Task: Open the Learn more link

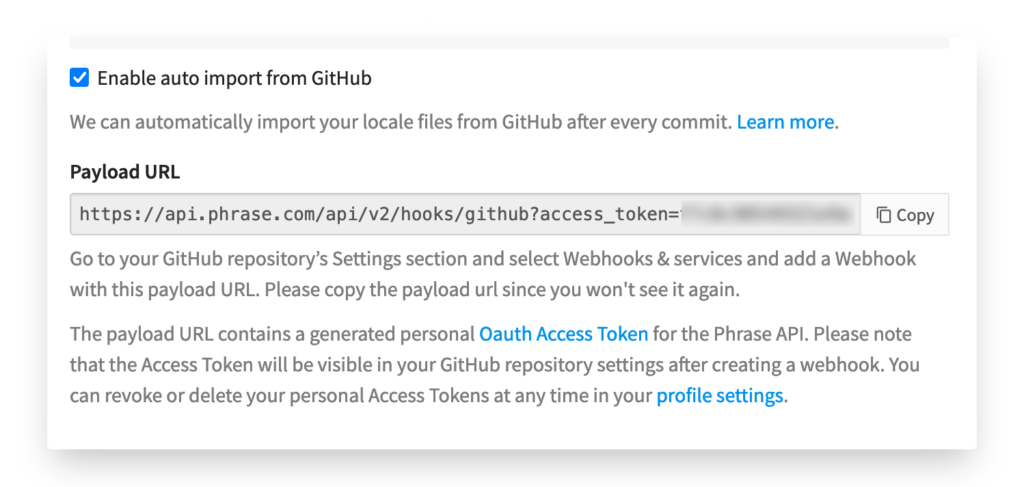Action: click(785, 122)
